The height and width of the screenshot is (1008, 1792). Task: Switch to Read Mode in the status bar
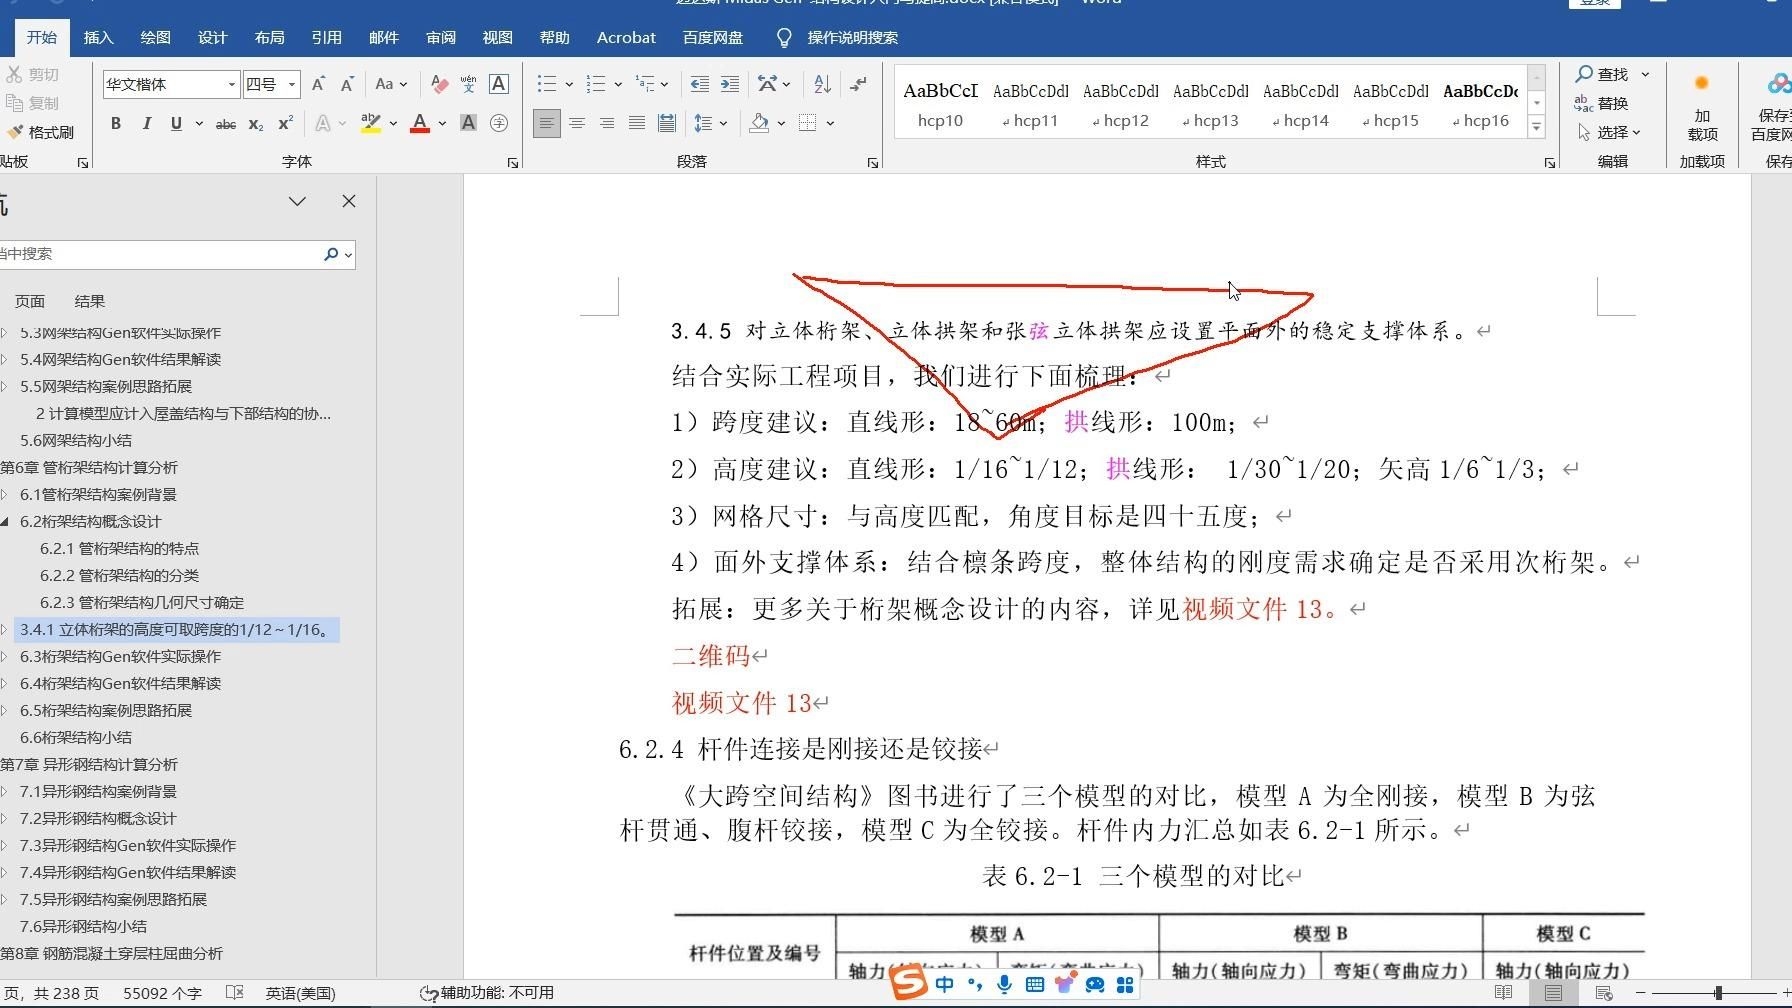coord(1504,992)
